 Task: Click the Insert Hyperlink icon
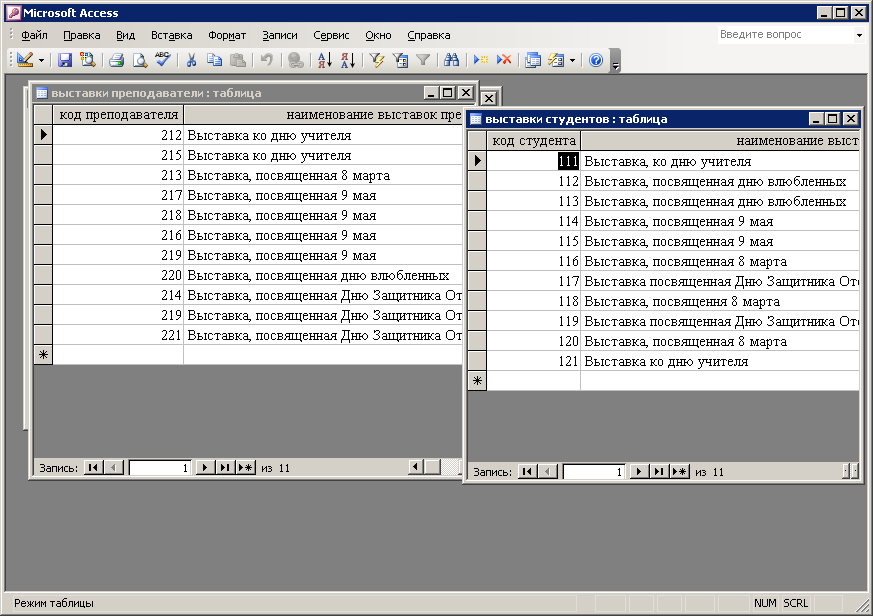coord(296,60)
